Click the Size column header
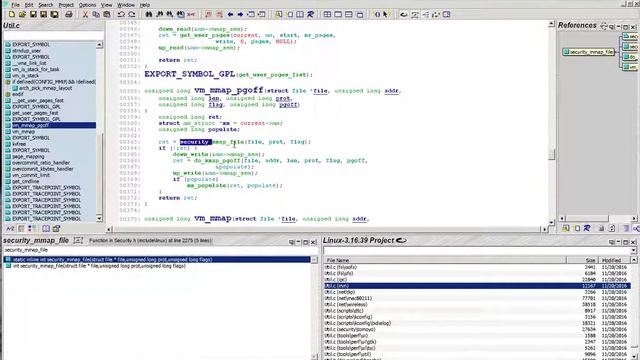 coord(582,260)
